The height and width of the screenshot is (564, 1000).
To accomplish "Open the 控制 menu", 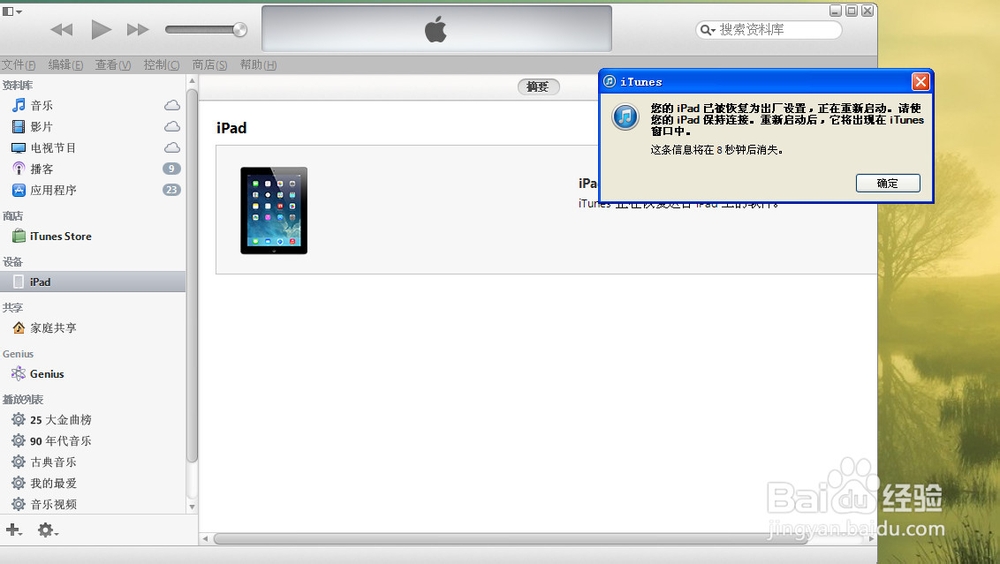I will (161, 65).
